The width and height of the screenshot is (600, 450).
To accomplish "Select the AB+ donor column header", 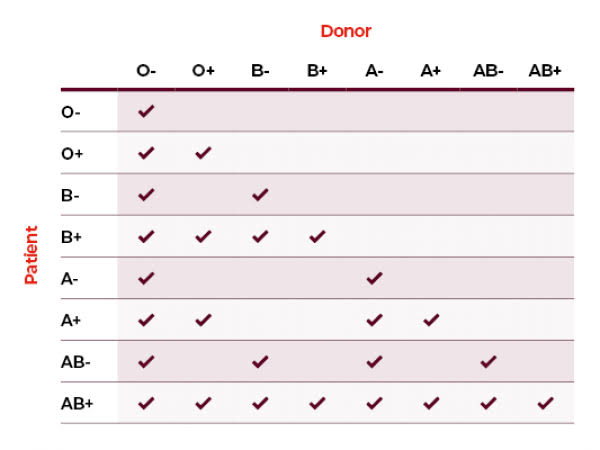I will click(x=545, y=71).
